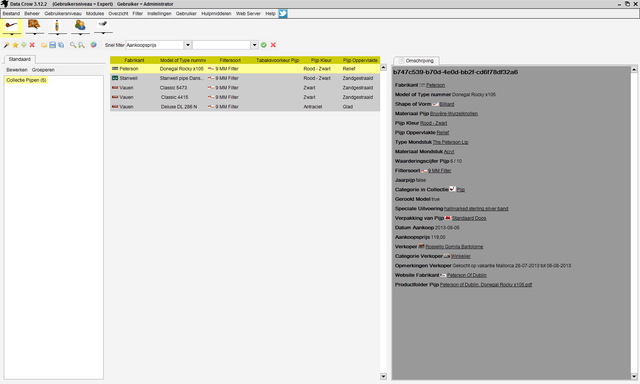Open the Web Server menu
This screenshot has height=384, width=640.
click(x=248, y=13)
